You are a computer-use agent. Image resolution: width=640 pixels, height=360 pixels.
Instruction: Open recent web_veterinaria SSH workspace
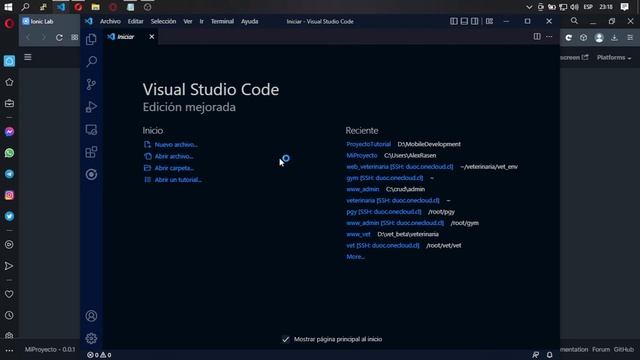point(400,167)
